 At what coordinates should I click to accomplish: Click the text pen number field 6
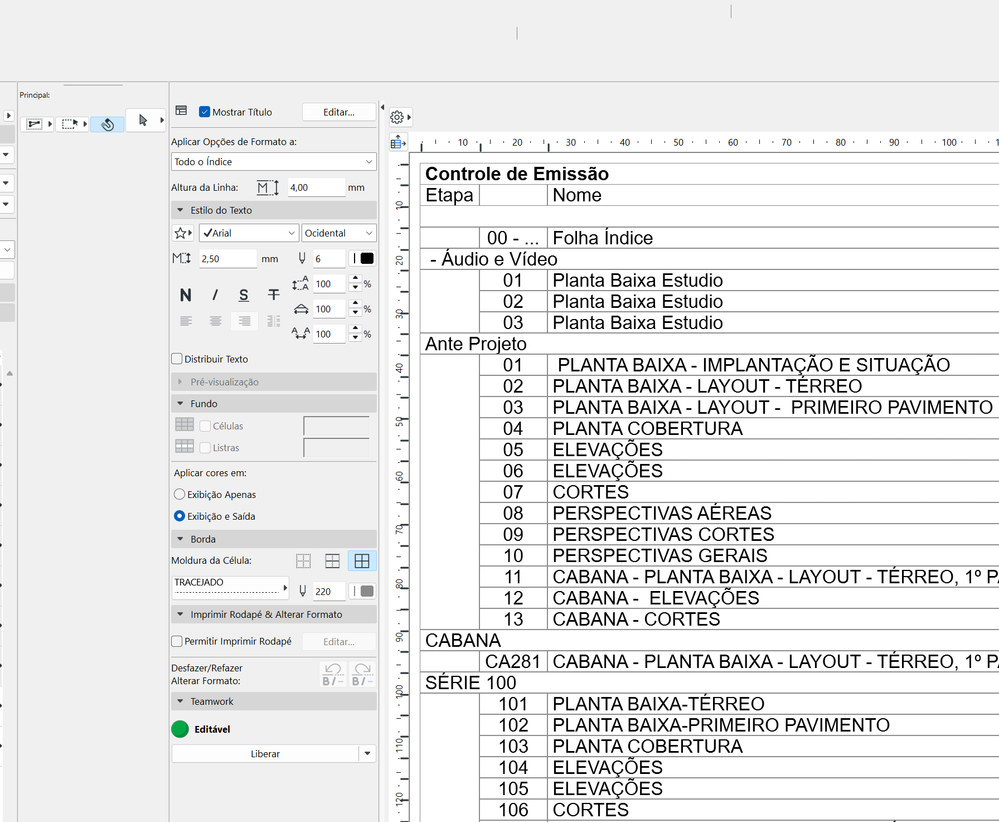pyautogui.click(x=329, y=259)
